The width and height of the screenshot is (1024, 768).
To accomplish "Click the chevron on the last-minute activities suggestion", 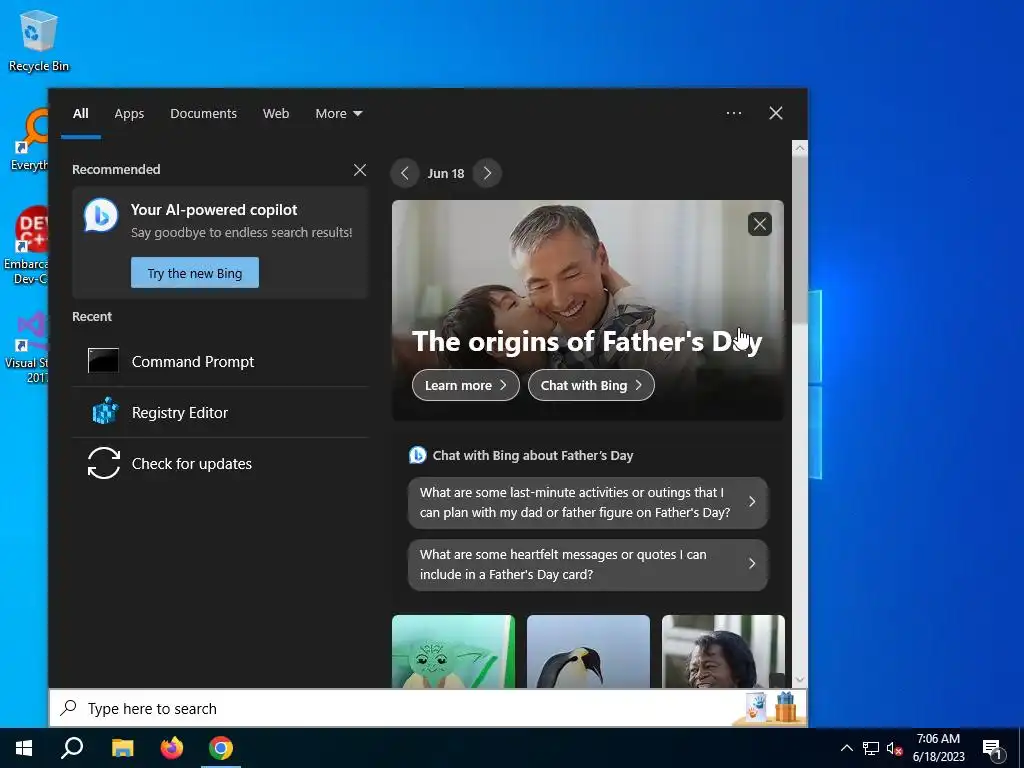I will coord(752,502).
